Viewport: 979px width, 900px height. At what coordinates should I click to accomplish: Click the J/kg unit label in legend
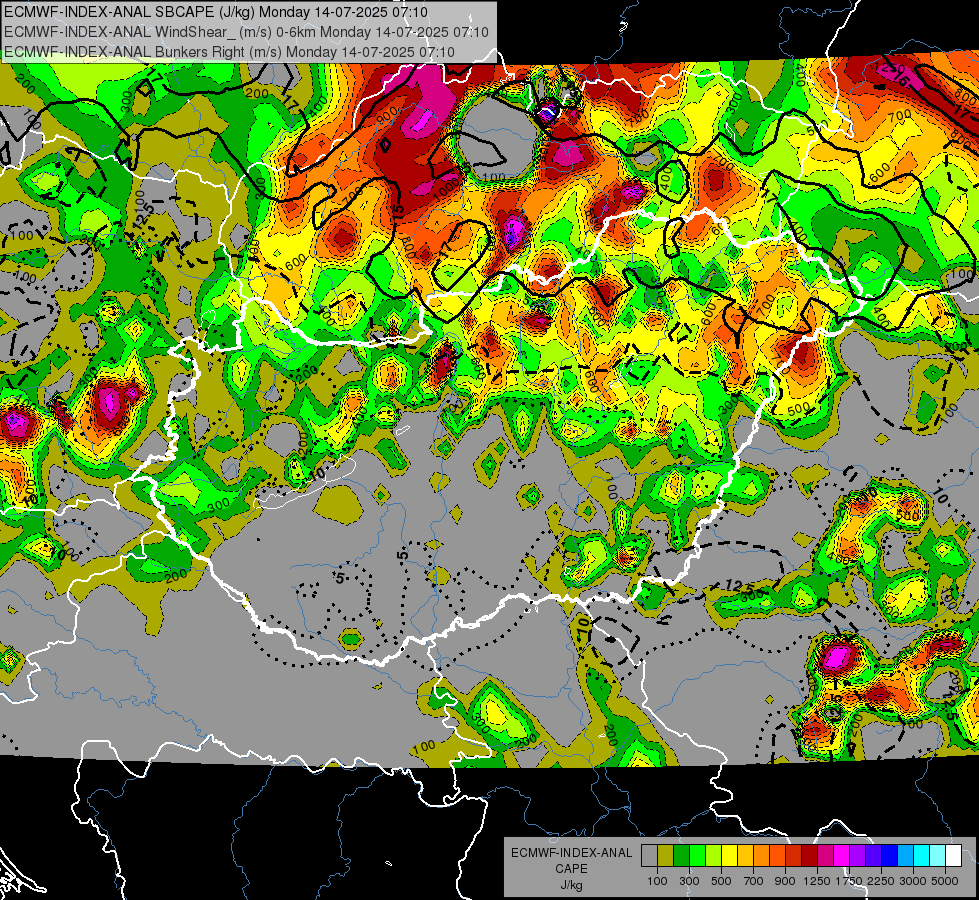[571, 885]
